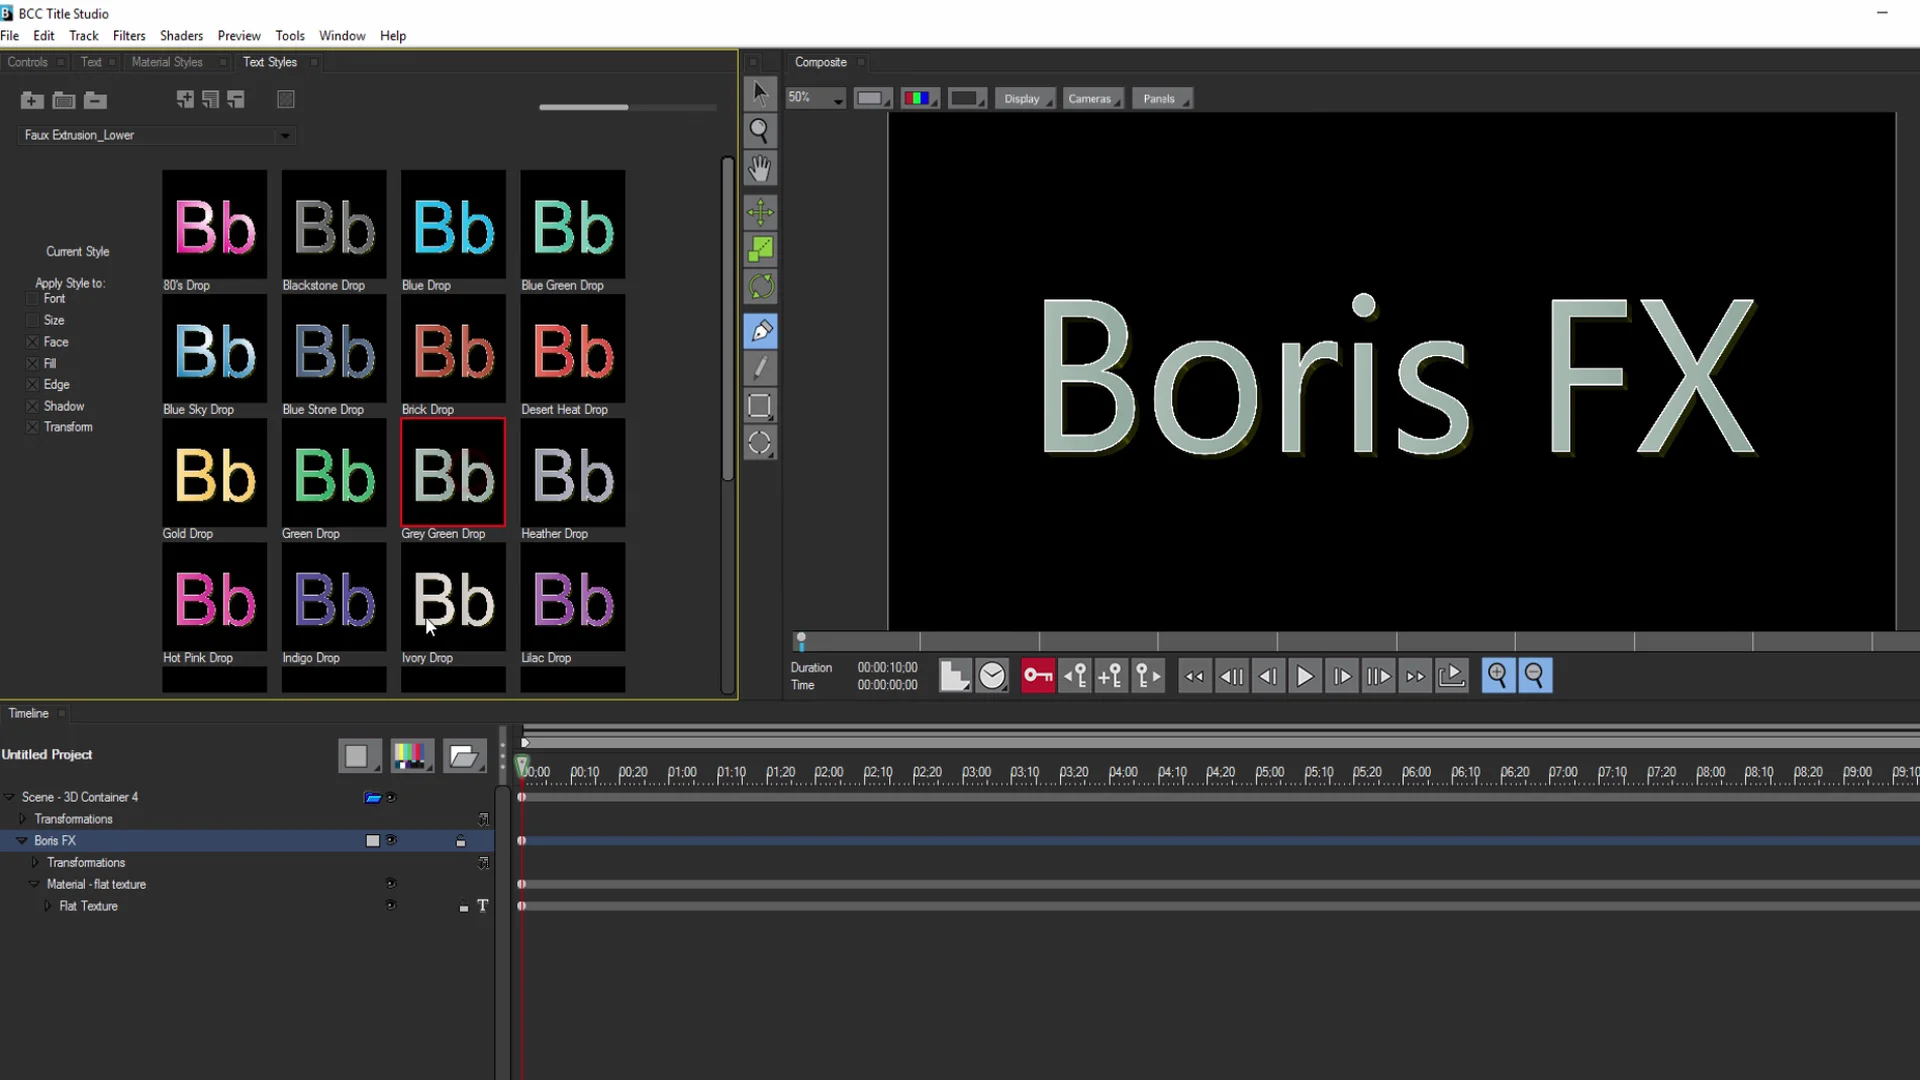Select the Pan tool in the composite toolbar
This screenshot has height=1080, width=1920.
pyautogui.click(x=760, y=168)
